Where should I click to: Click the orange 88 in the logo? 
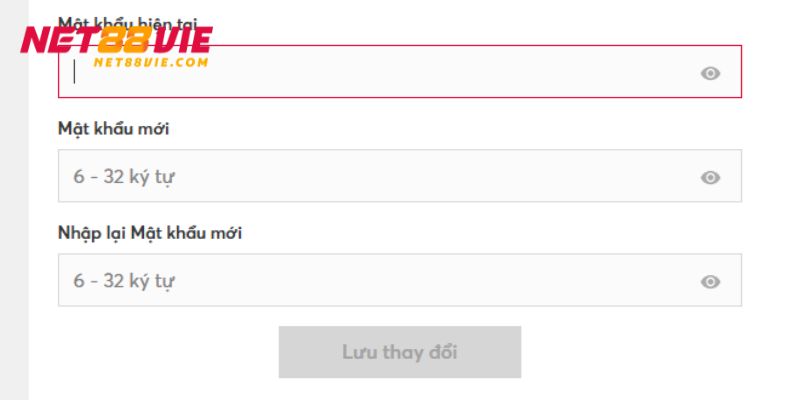point(125,40)
